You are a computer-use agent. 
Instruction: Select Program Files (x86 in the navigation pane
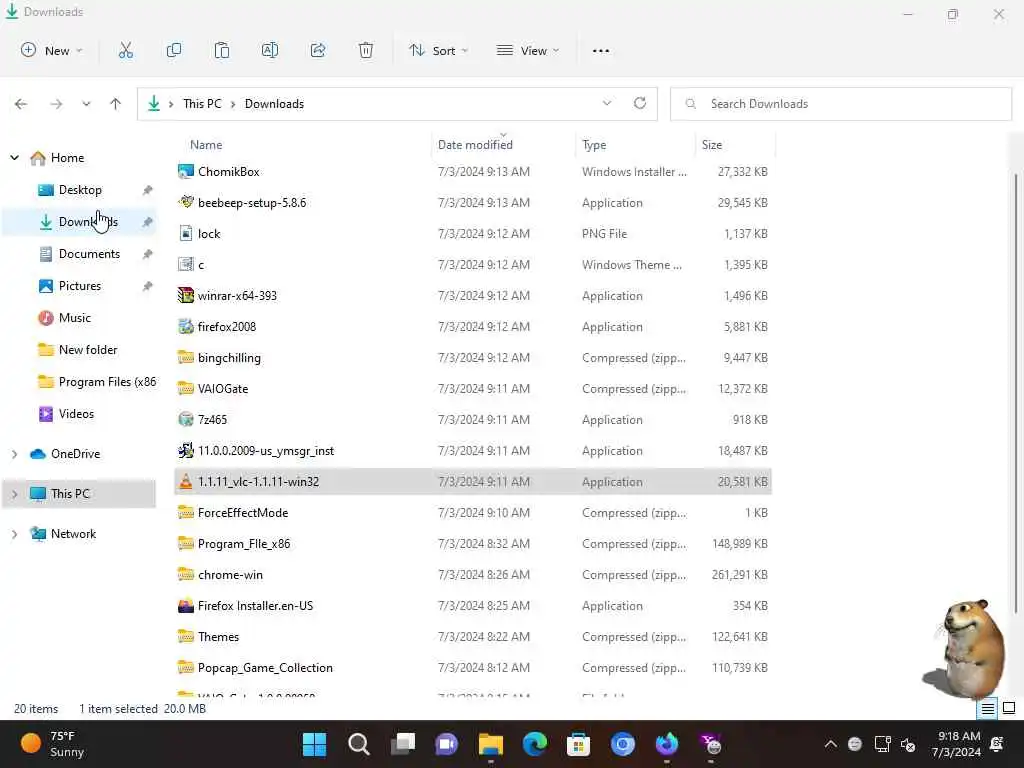pos(107,381)
